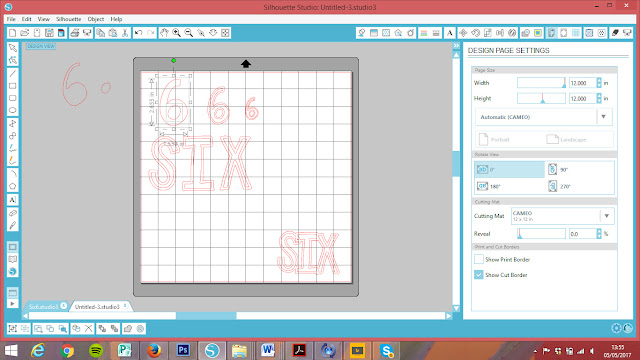Collapse the side panel with double chevron
The image size is (640, 360).
click(456, 46)
